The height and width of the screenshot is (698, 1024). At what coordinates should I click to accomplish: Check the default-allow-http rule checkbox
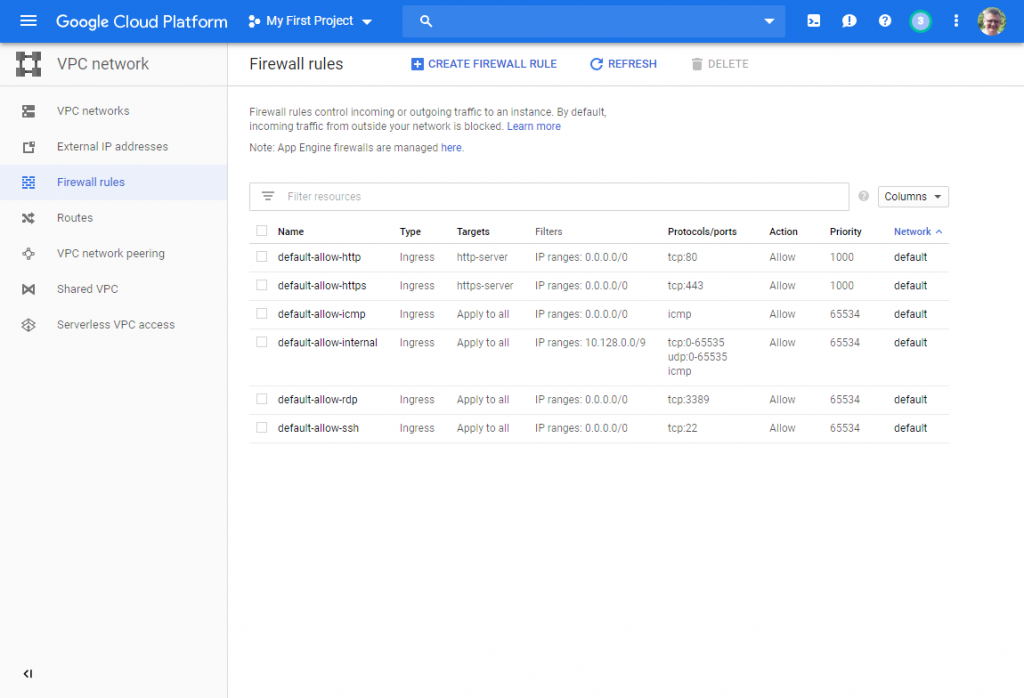click(262, 257)
